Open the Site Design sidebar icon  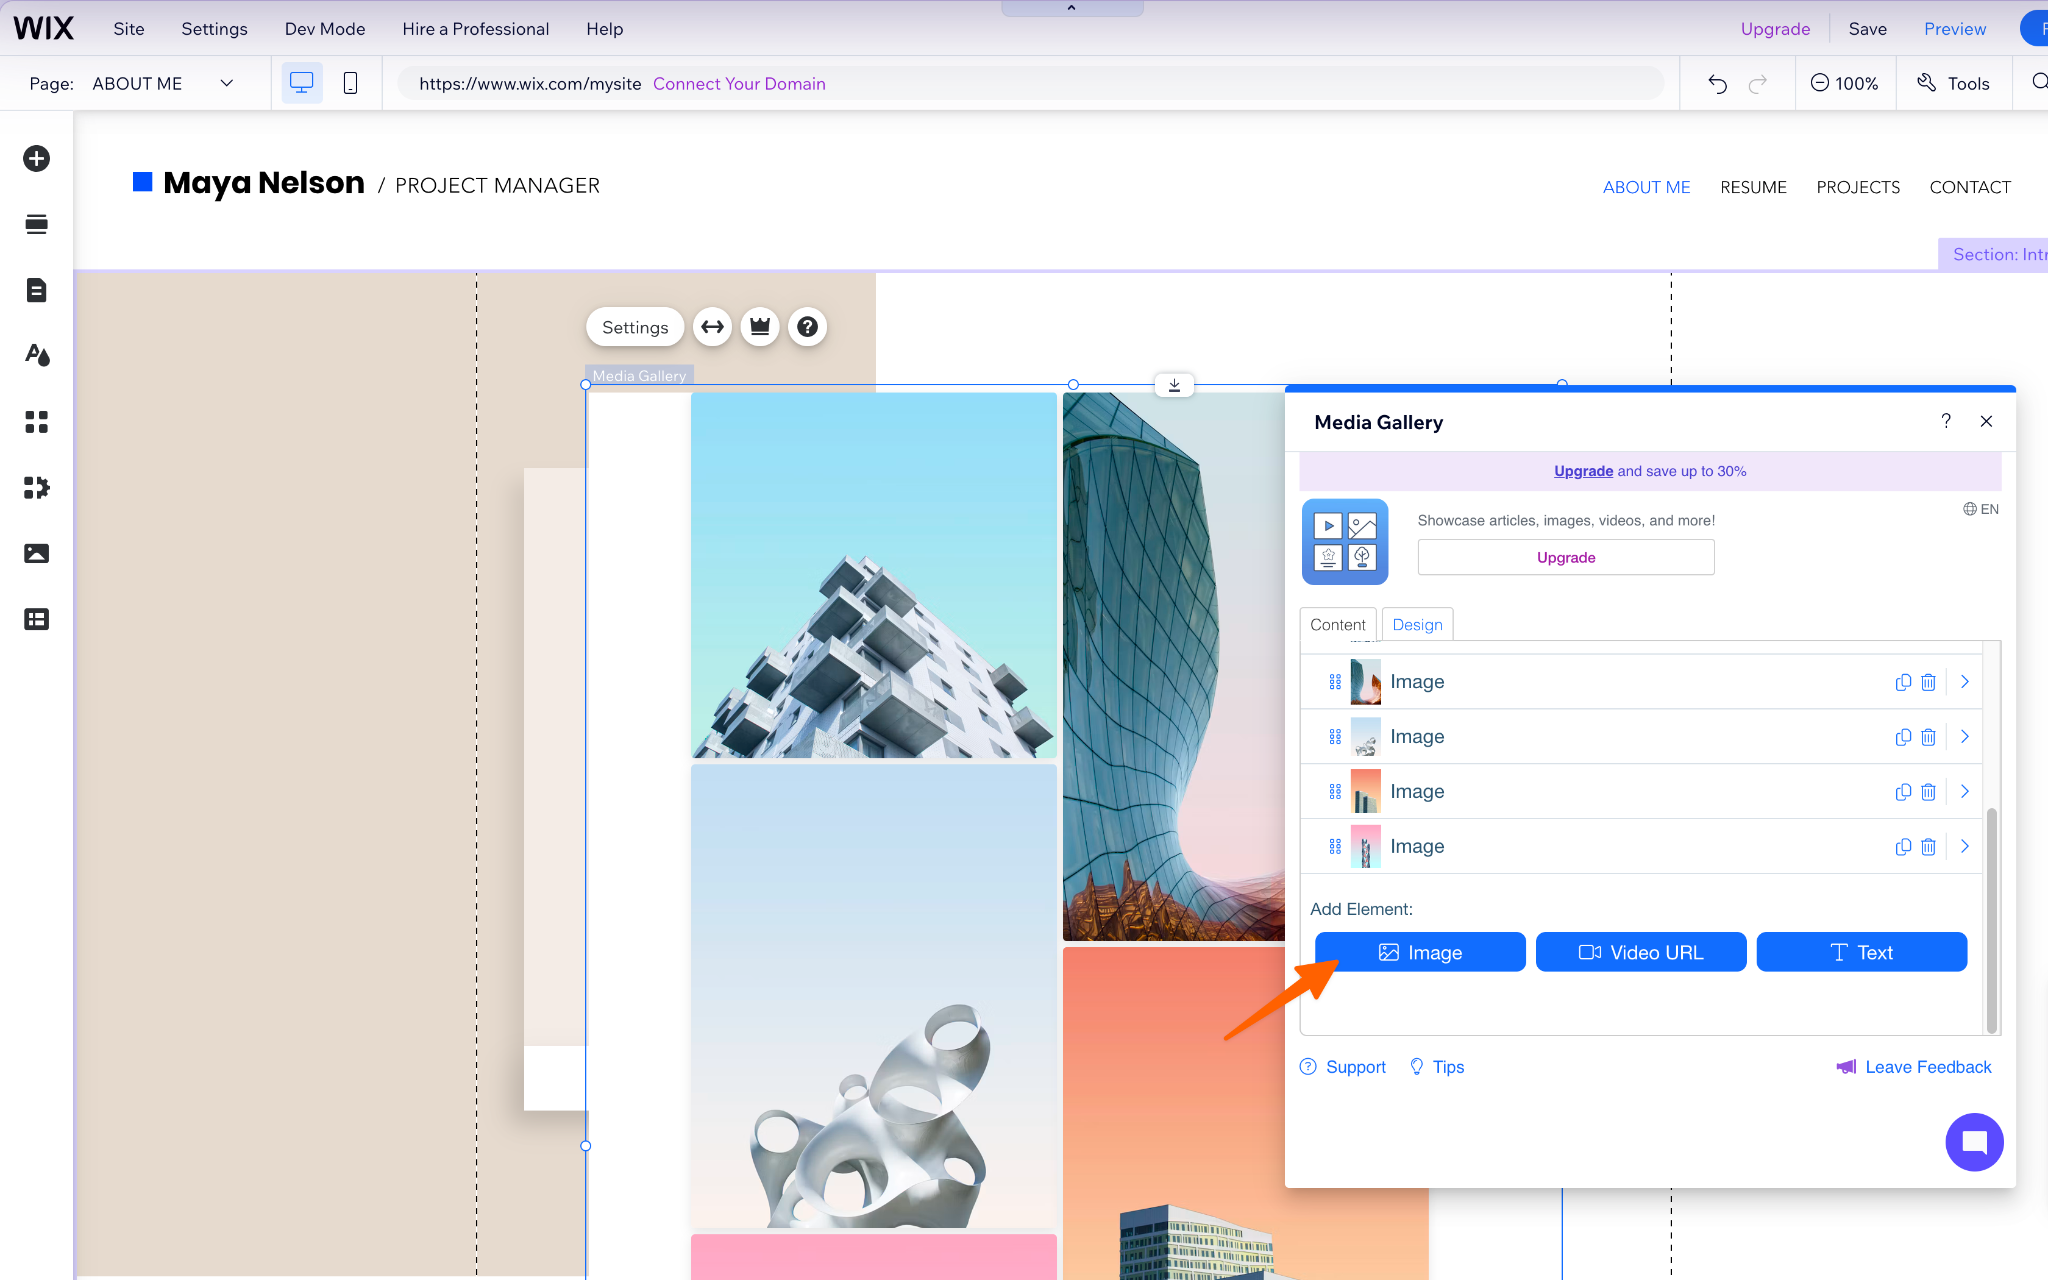click(37, 355)
